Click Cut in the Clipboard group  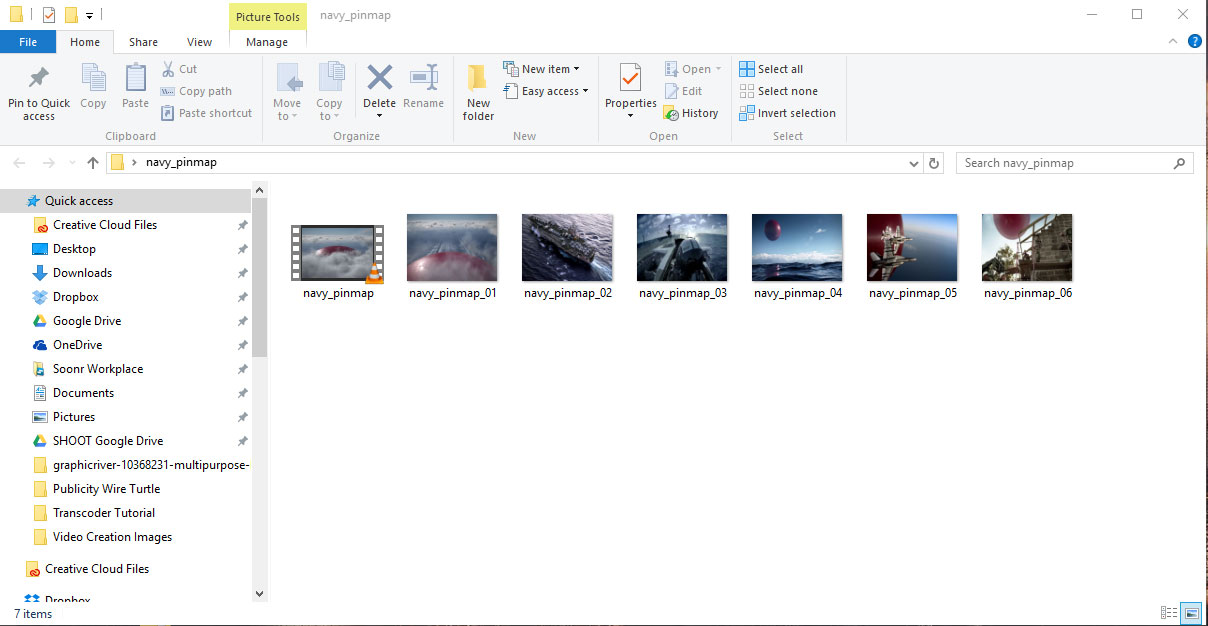pyautogui.click(x=180, y=69)
